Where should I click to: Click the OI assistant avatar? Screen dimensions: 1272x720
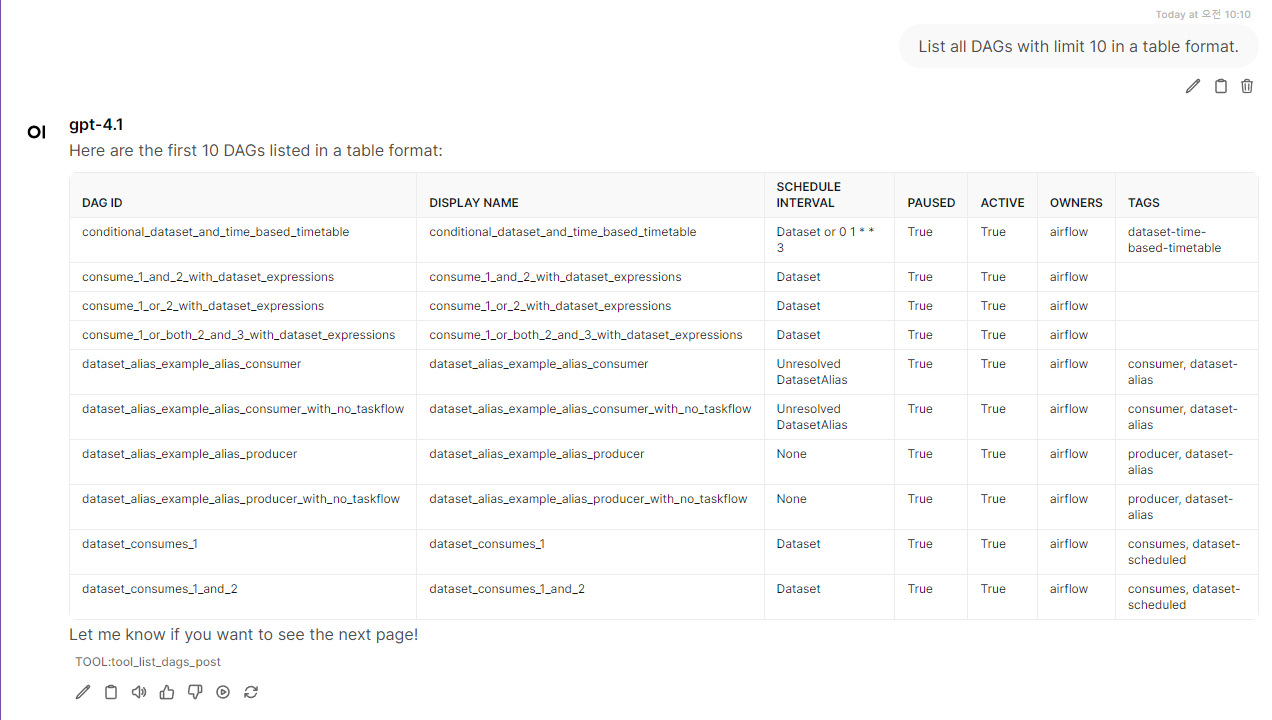click(x=36, y=131)
